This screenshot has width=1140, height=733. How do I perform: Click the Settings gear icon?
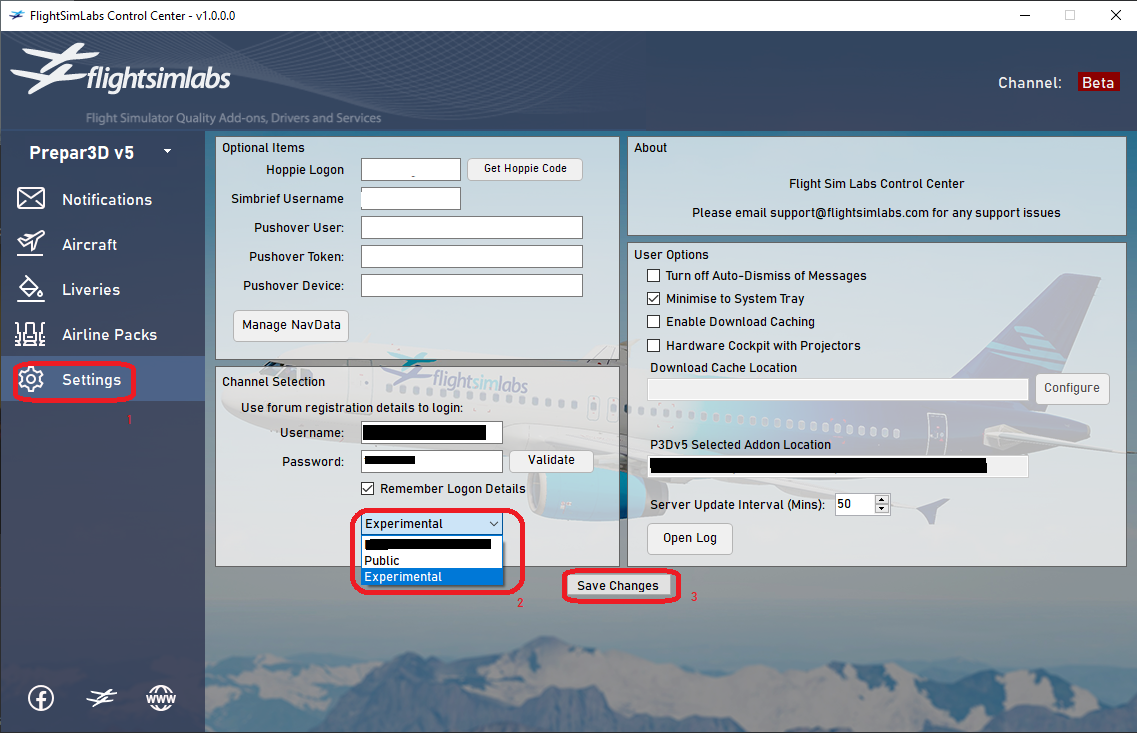point(31,379)
